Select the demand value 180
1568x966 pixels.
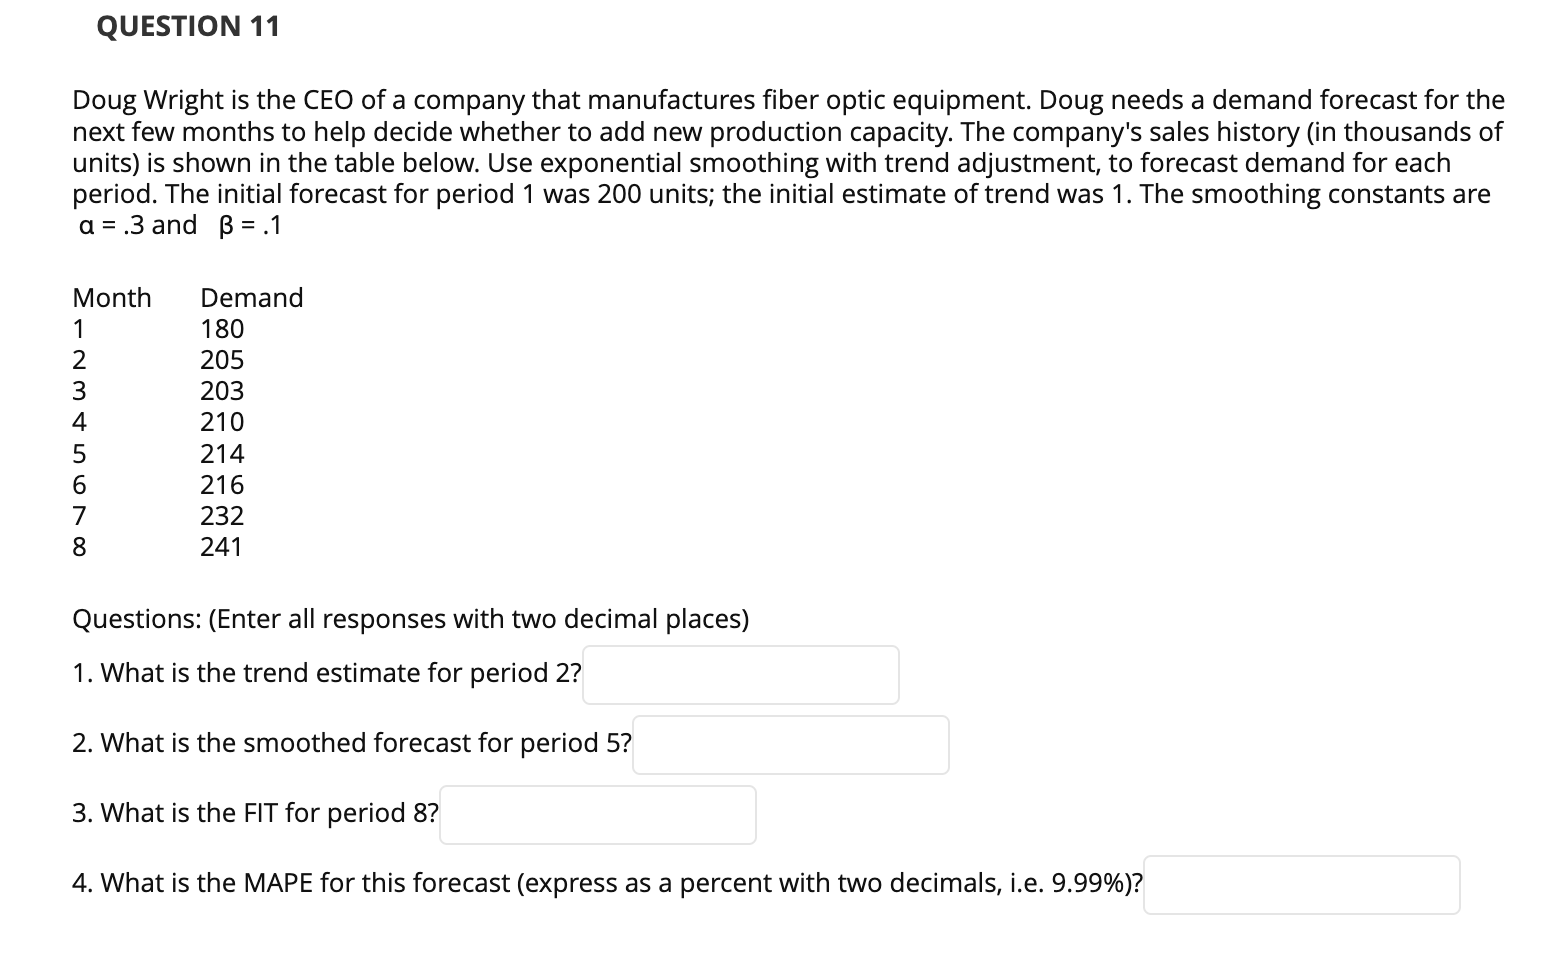221,328
